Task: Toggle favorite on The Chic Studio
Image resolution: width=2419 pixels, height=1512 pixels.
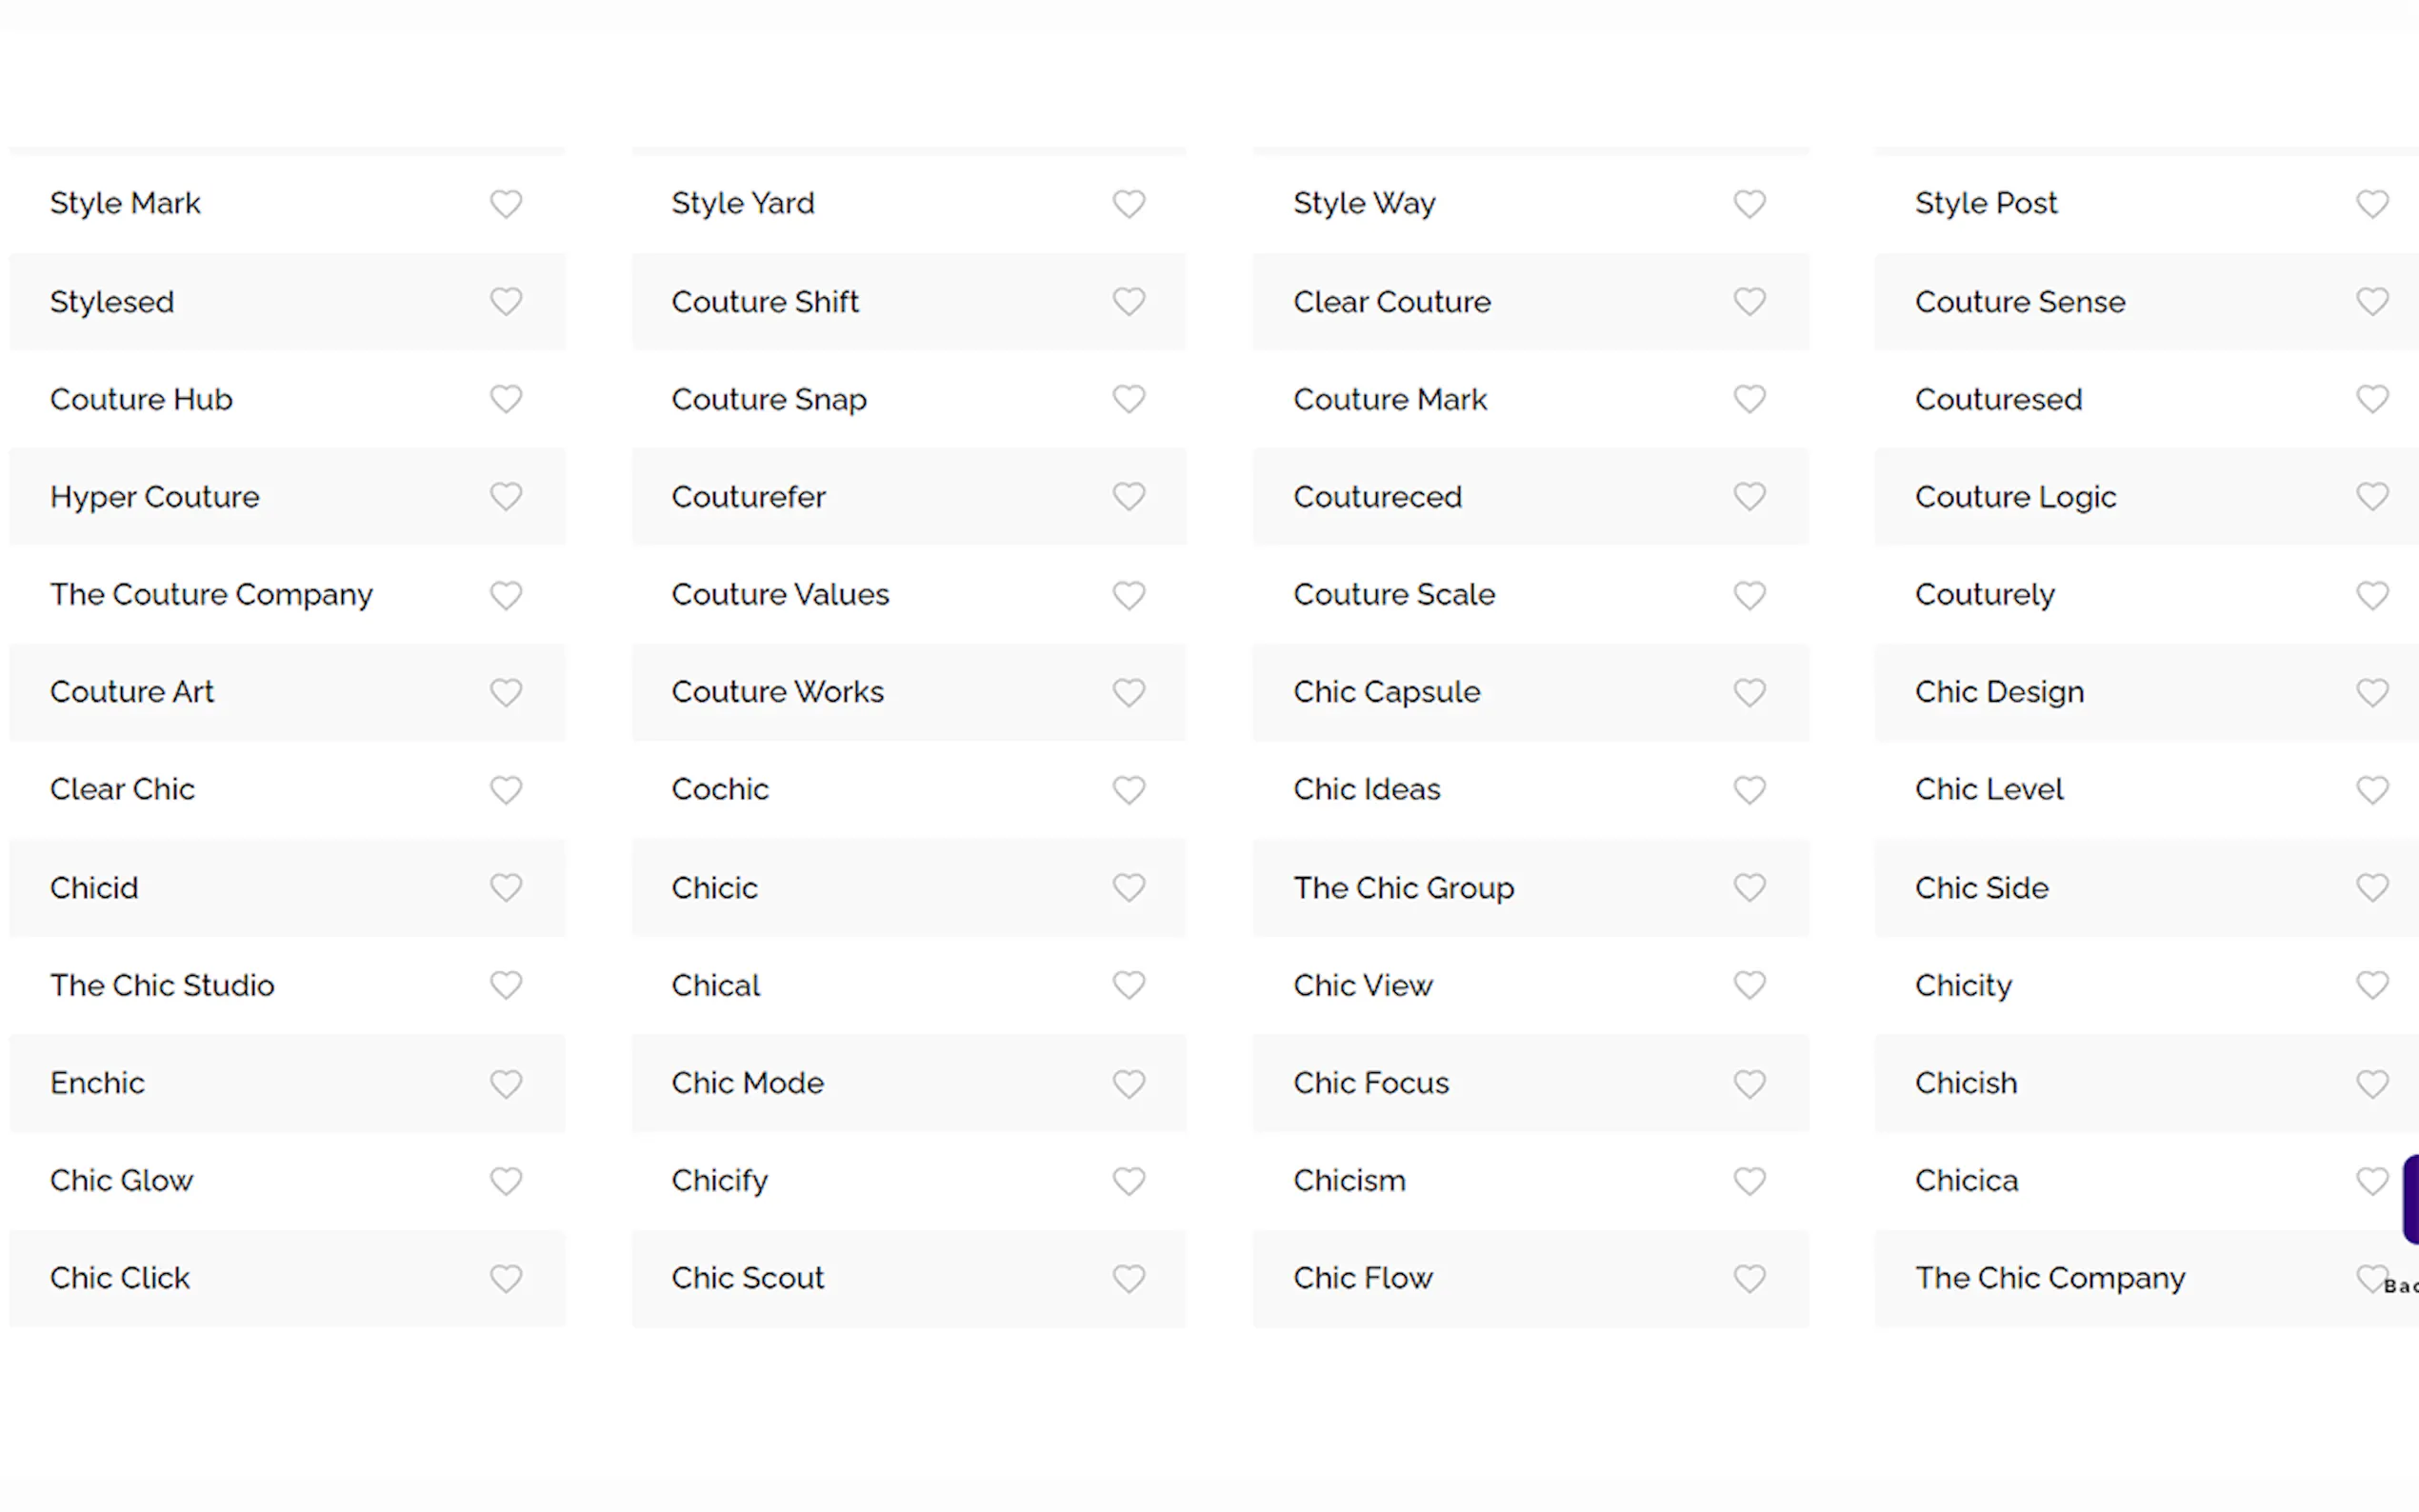Action: [506, 986]
